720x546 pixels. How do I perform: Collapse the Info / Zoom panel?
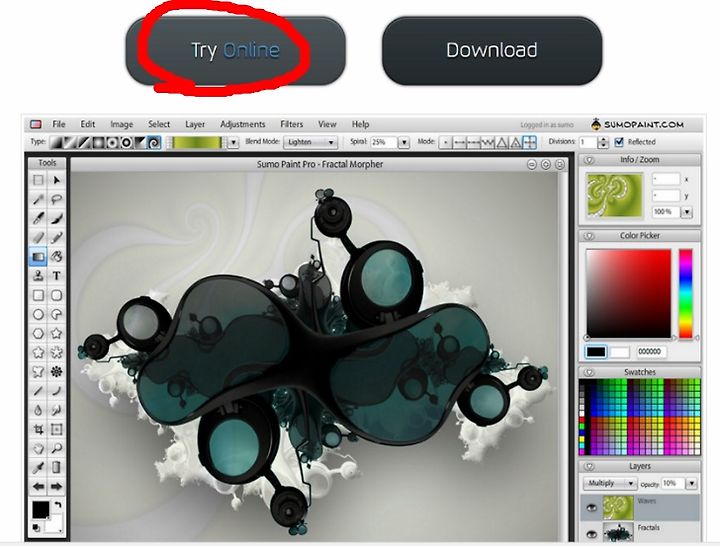[590, 160]
